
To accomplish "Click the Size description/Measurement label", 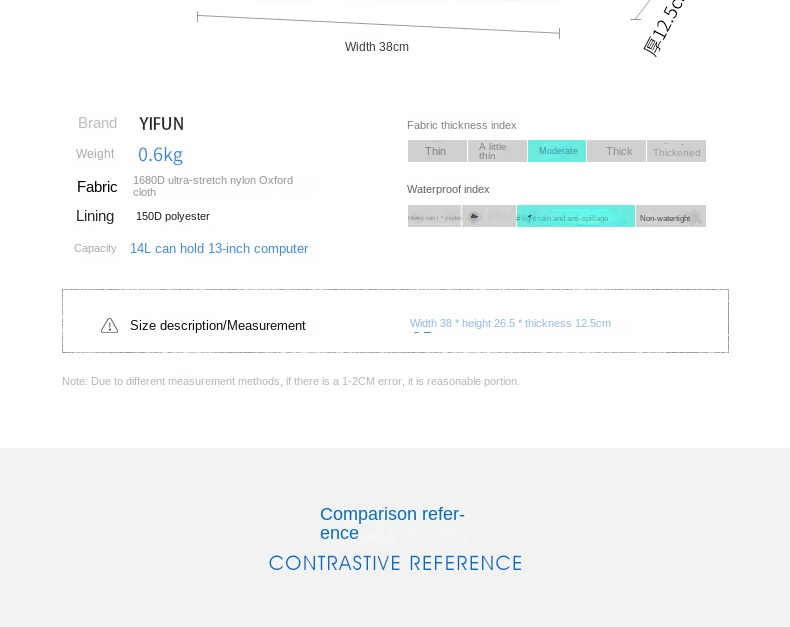I will coord(218,326).
